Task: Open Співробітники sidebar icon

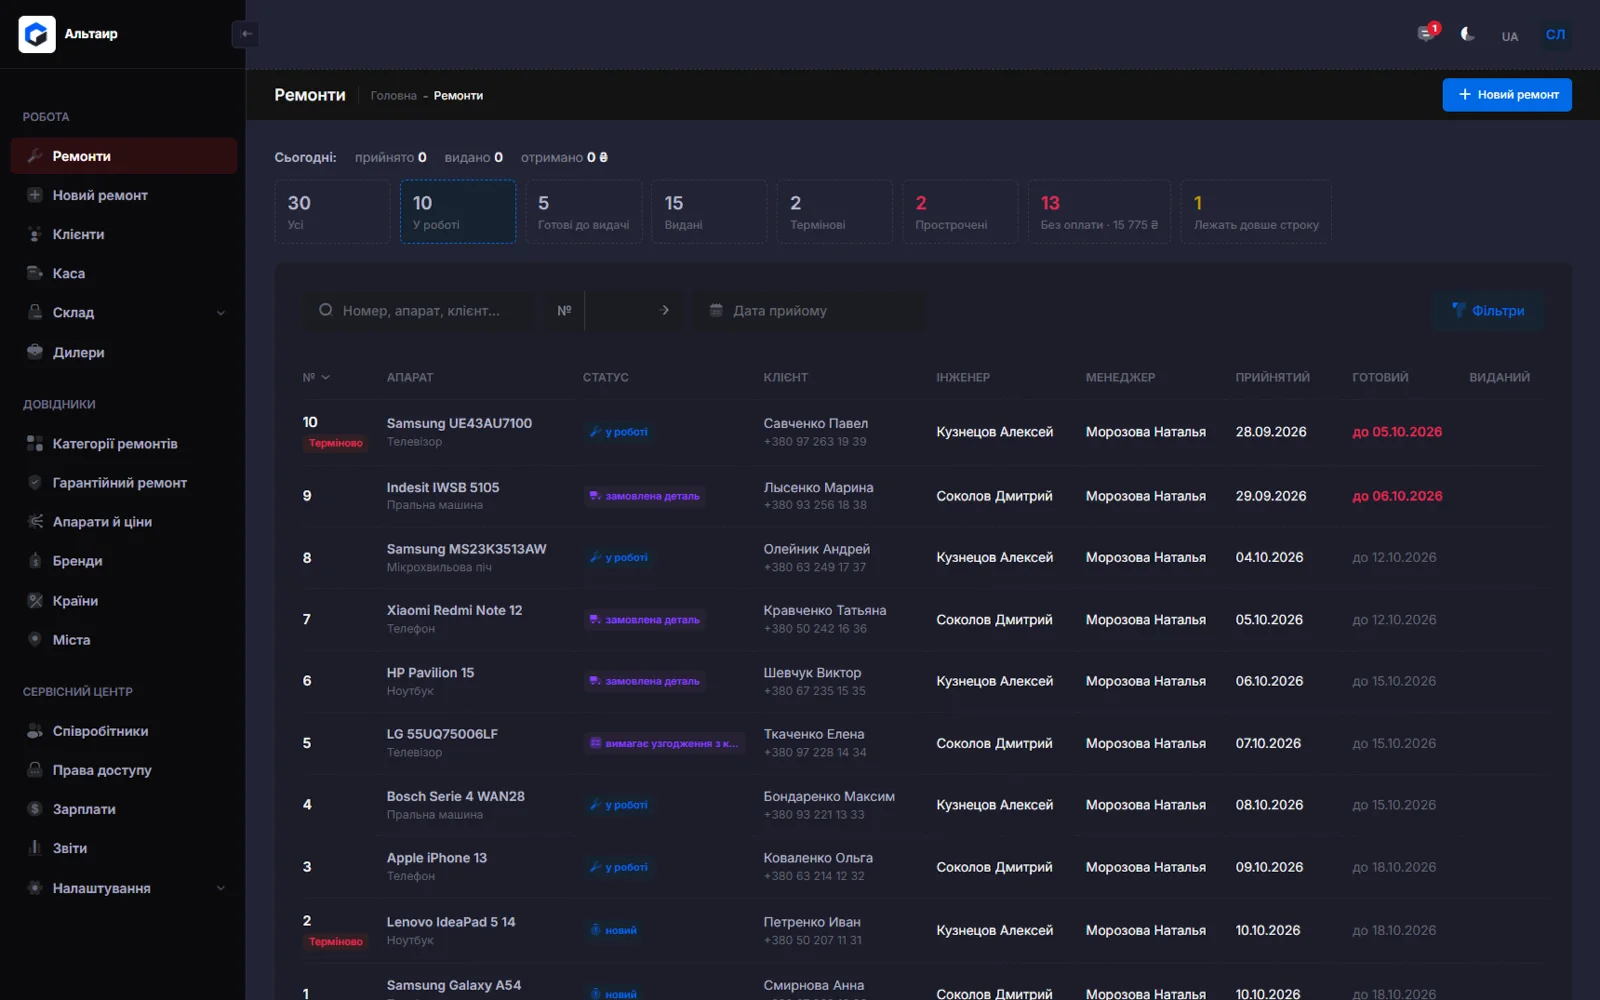Action: tap(35, 731)
